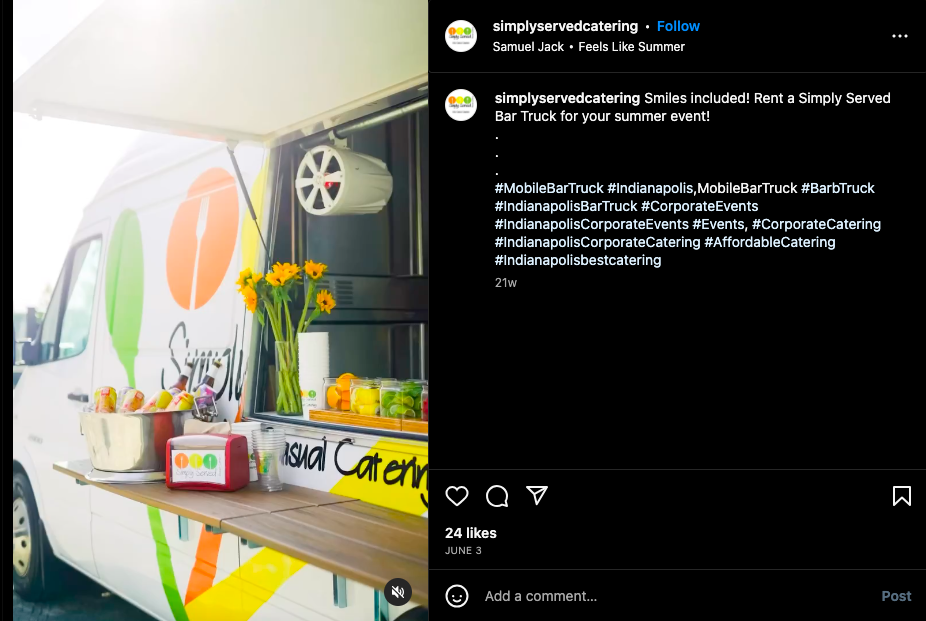Open the emoji picker smiley icon

(x=457, y=596)
